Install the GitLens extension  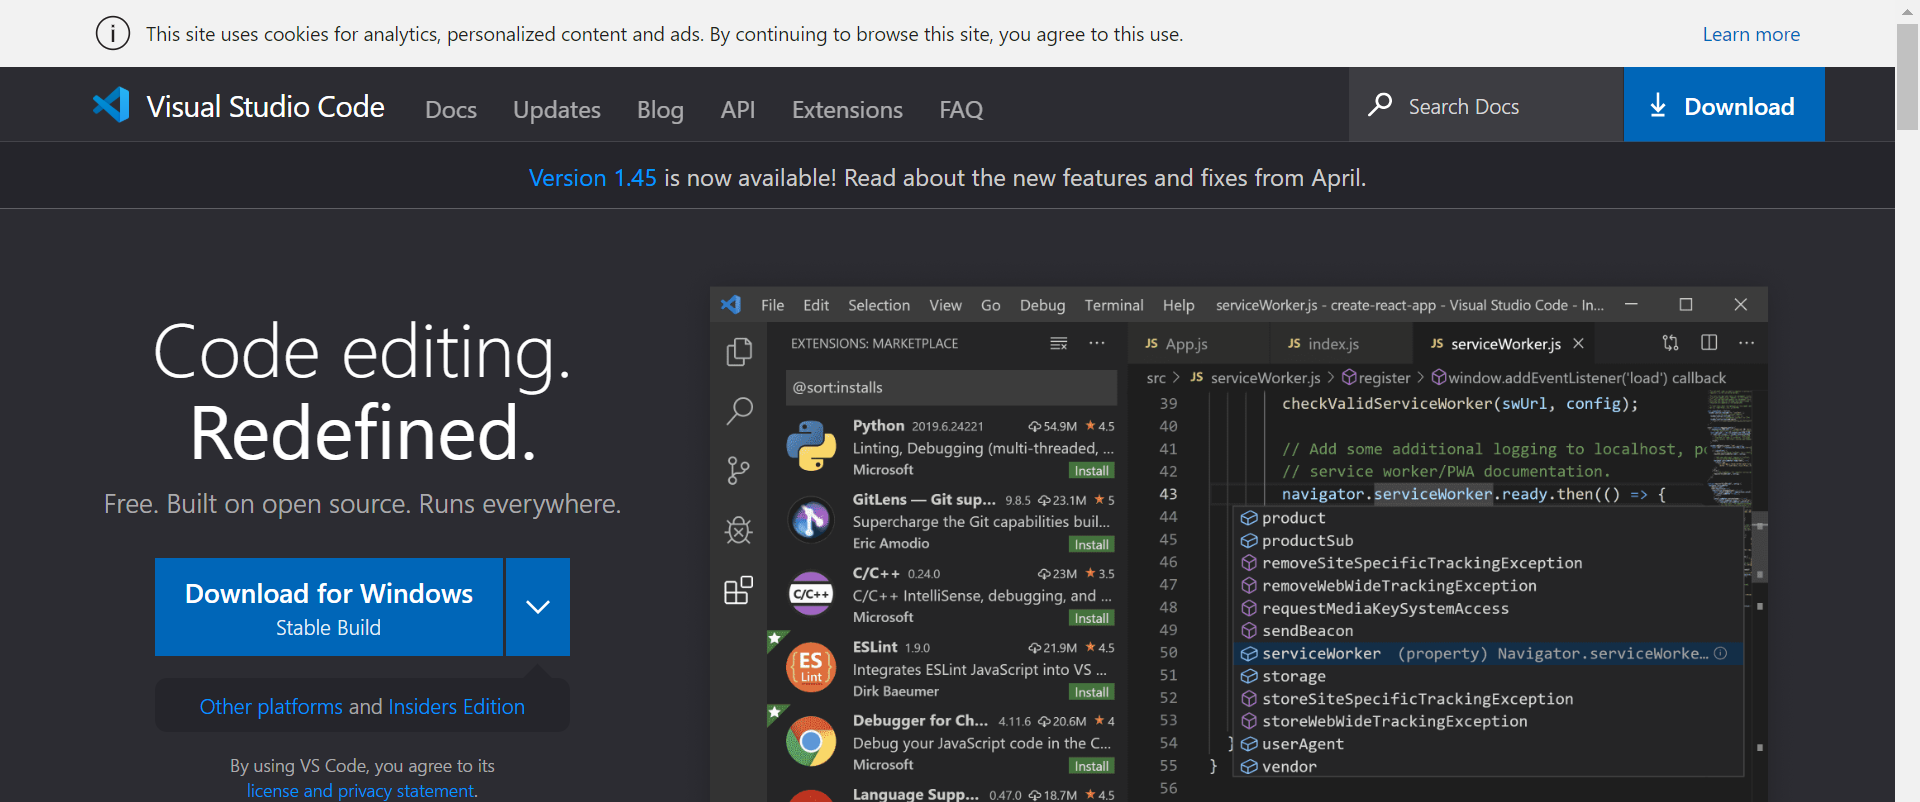coord(1091,544)
